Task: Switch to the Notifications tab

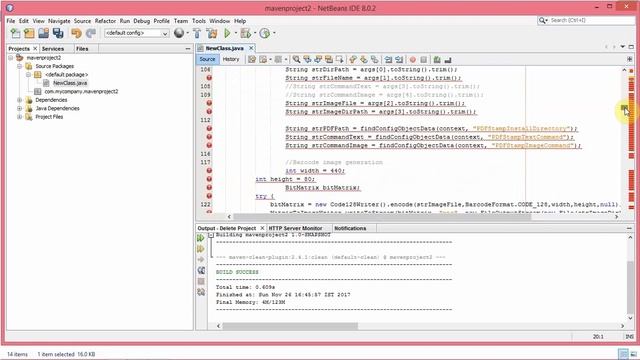Action: (x=350, y=228)
